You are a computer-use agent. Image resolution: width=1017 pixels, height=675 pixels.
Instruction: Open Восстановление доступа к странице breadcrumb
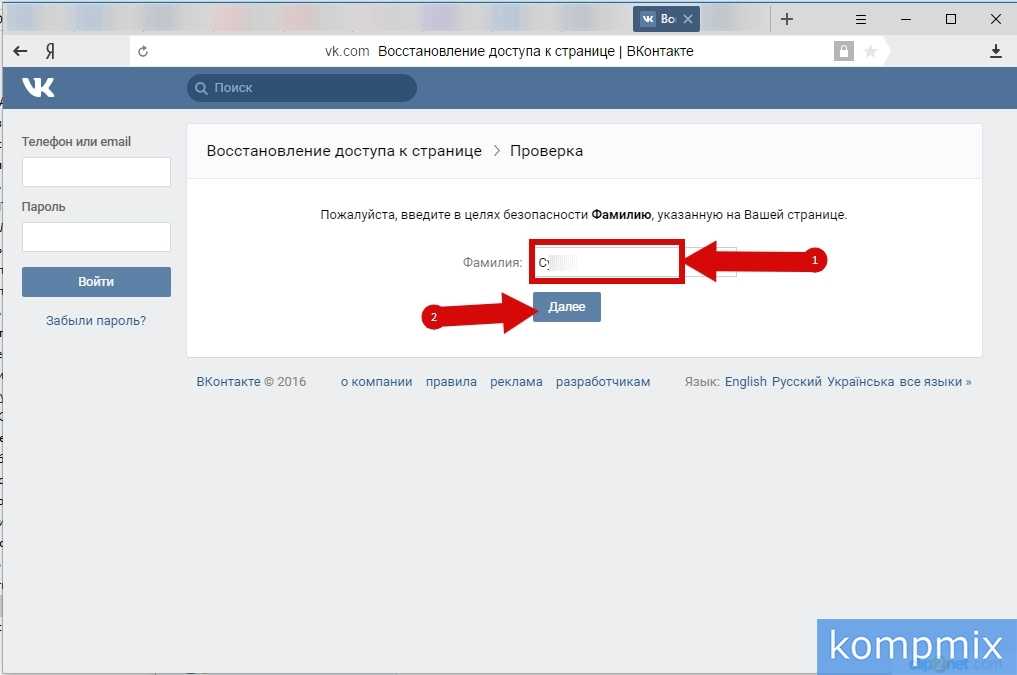pos(344,150)
